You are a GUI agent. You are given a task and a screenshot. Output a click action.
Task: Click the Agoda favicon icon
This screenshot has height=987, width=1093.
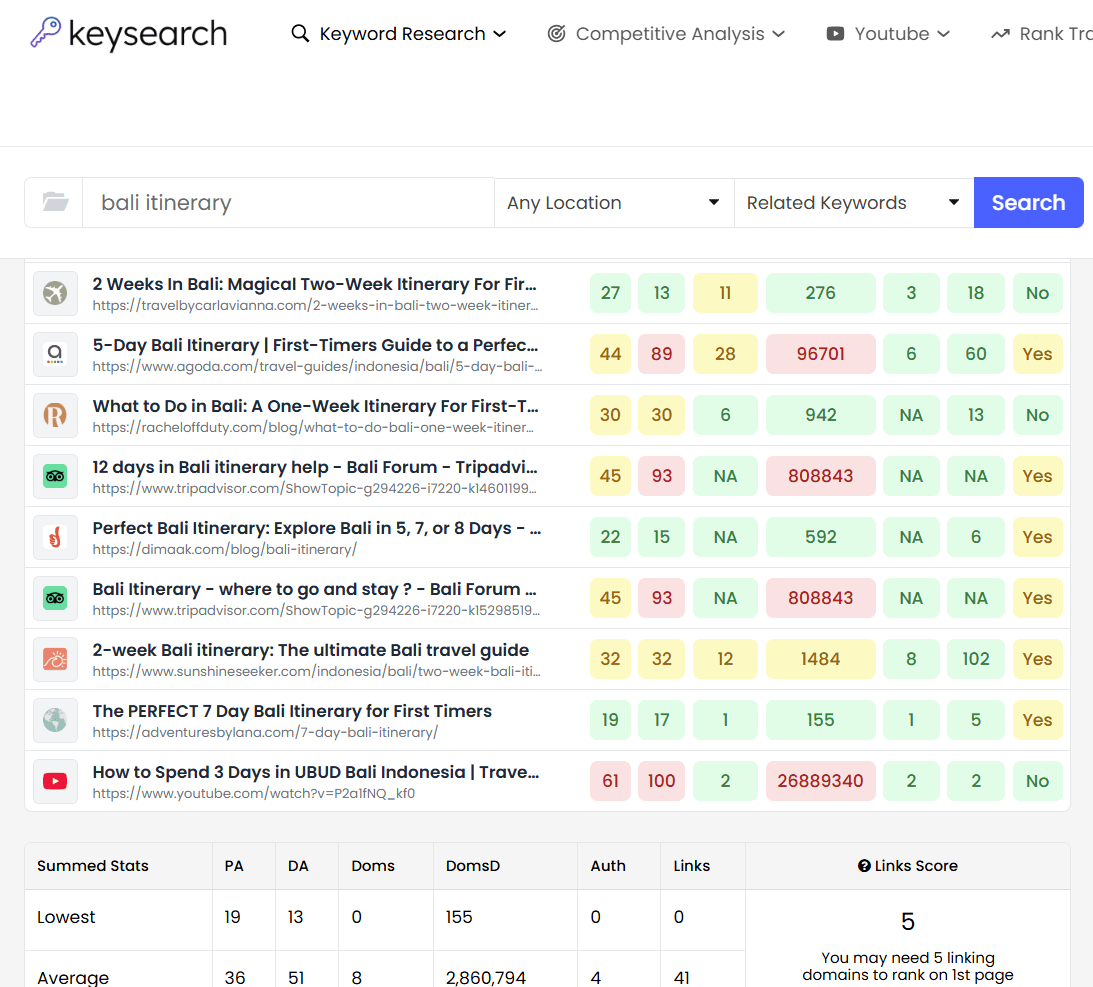(x=55, y=354)
